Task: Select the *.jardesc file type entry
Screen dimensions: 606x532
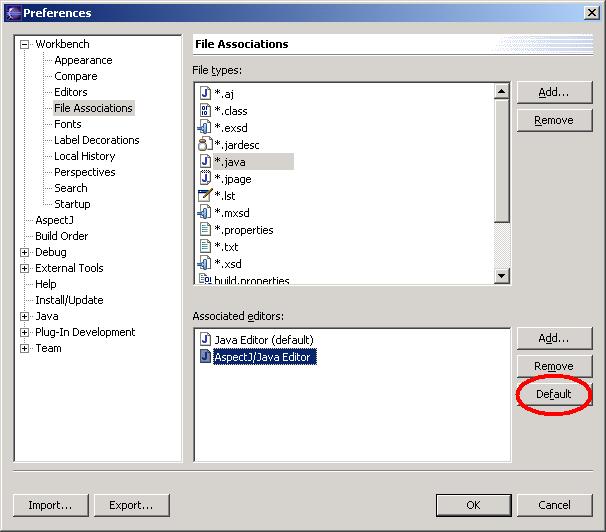Action: point(237,144)
